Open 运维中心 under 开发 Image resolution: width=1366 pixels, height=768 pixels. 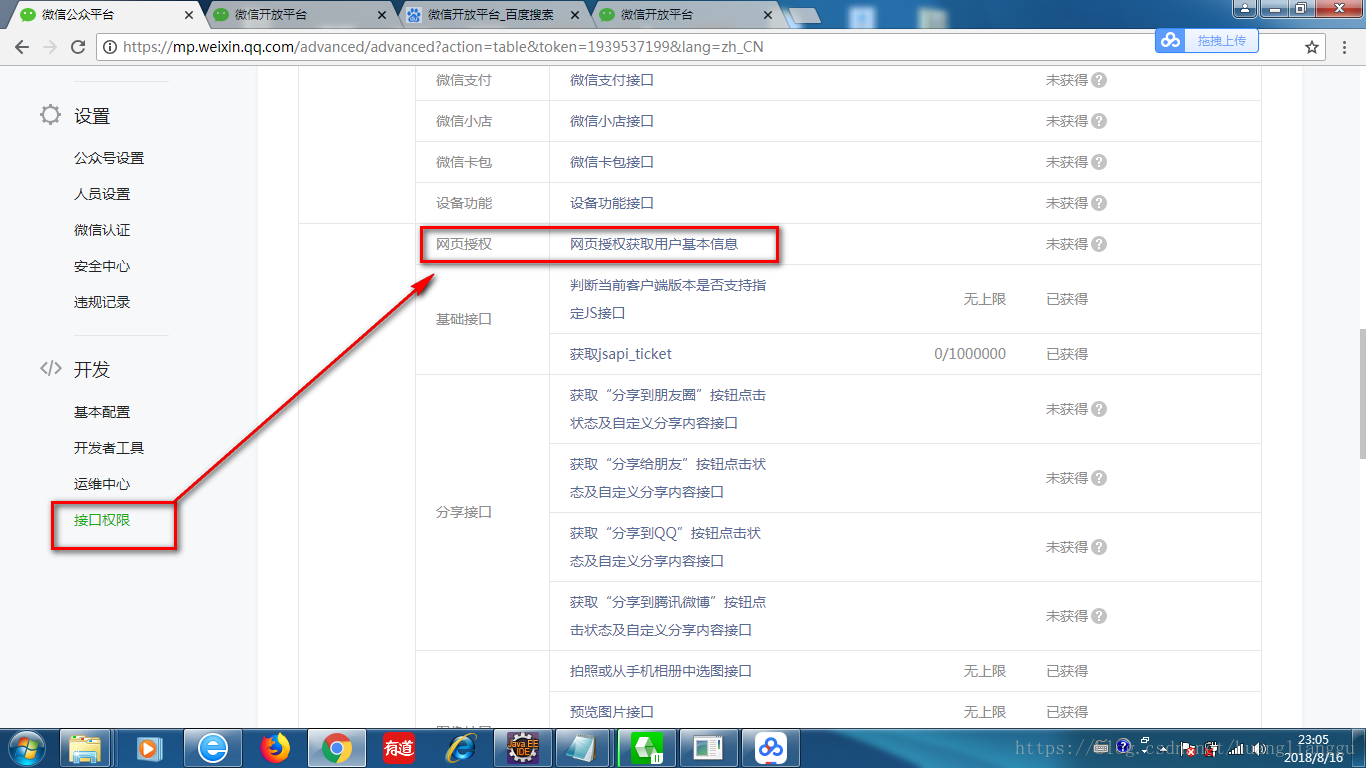tap(102, 484)
